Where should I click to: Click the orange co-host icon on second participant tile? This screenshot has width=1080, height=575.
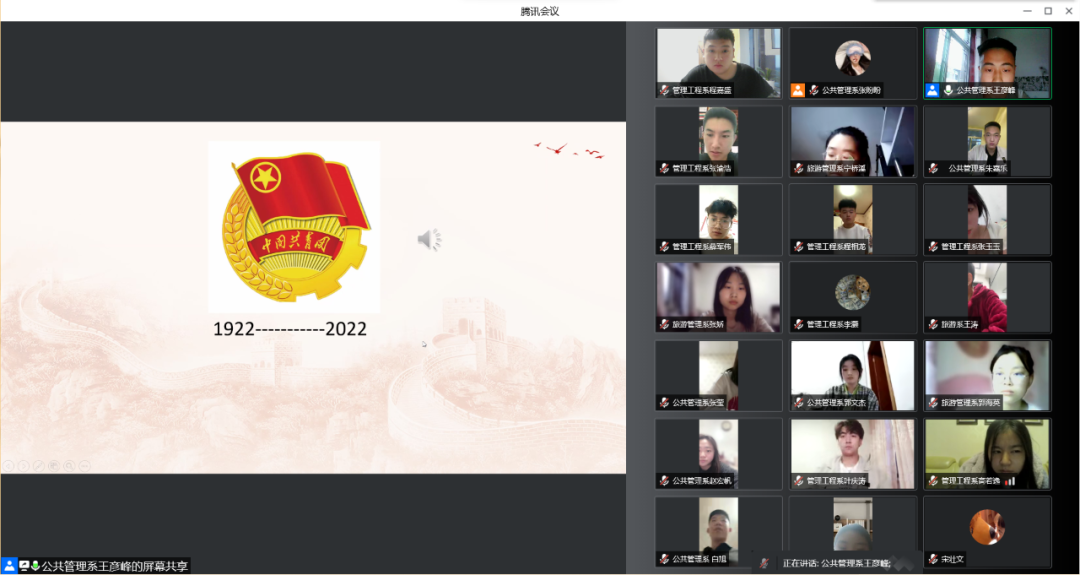coord(798,90)
